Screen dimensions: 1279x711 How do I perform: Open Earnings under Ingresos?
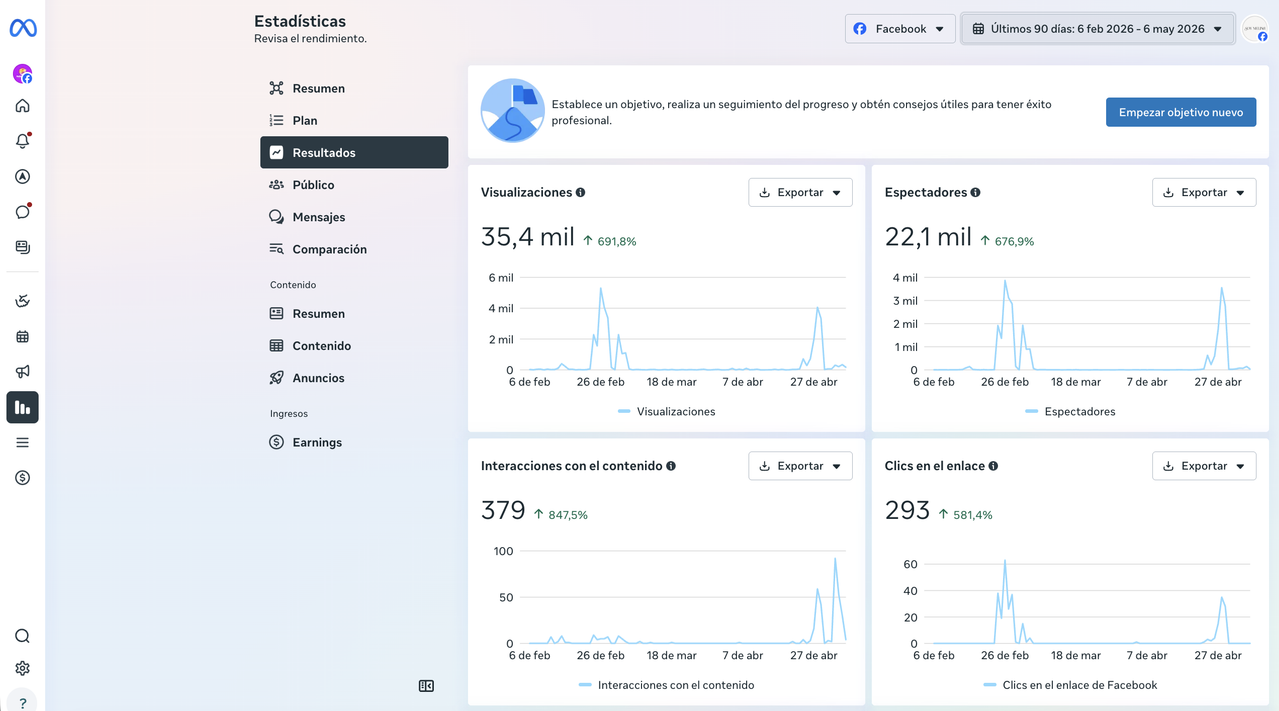[354, 442]
